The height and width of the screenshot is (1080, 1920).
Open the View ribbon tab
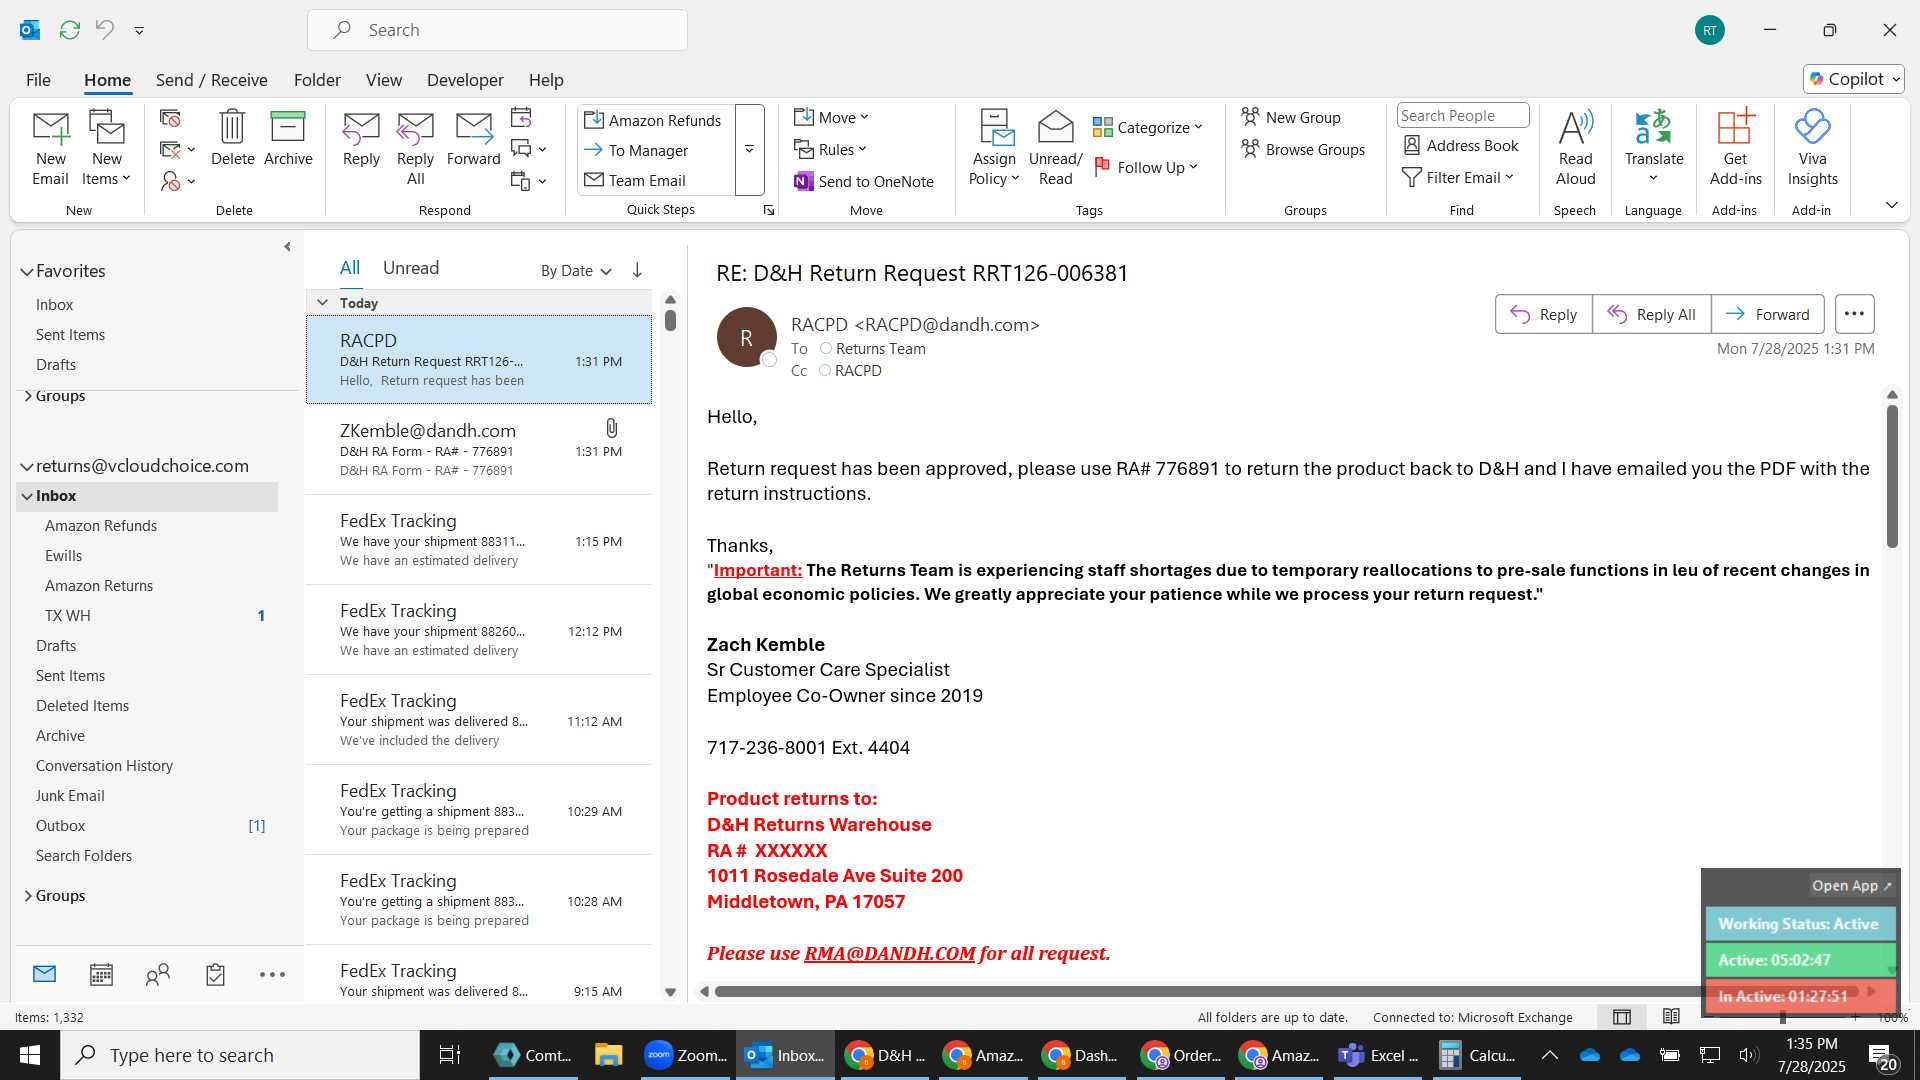[x=384, y=80]
